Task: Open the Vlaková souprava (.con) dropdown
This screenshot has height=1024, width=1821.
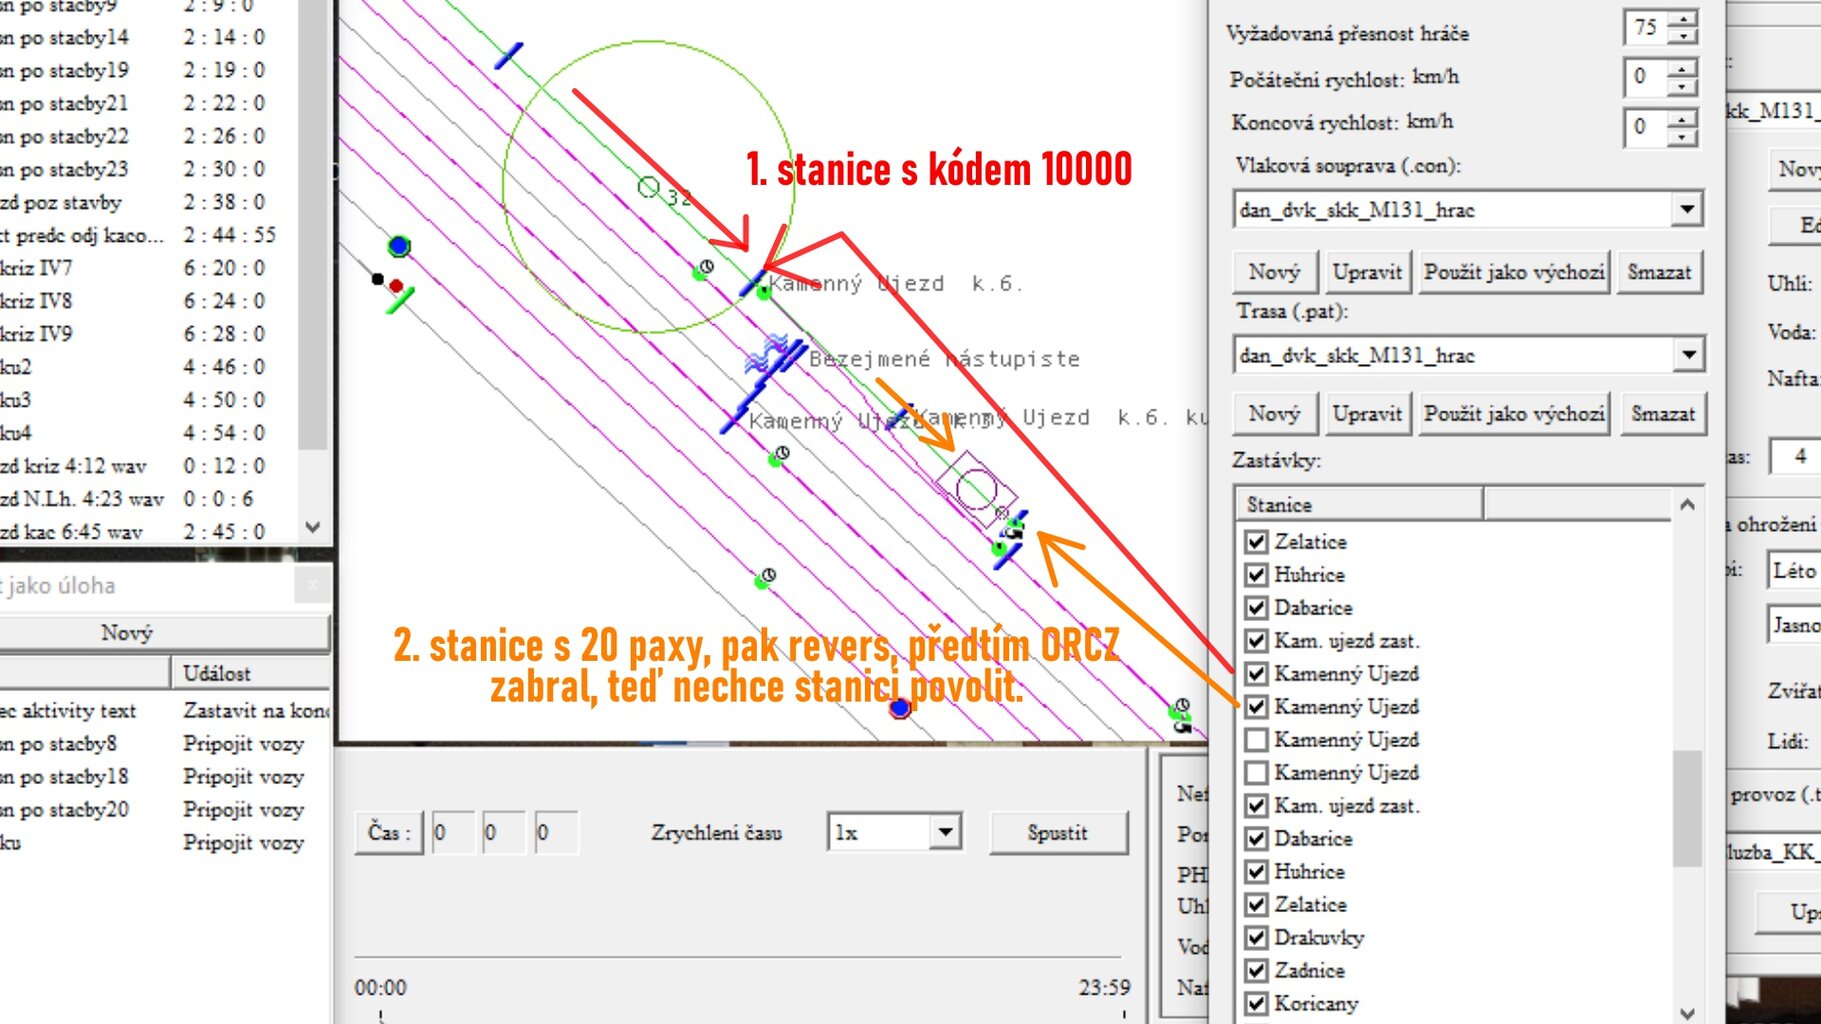Action: (1686, 210)
